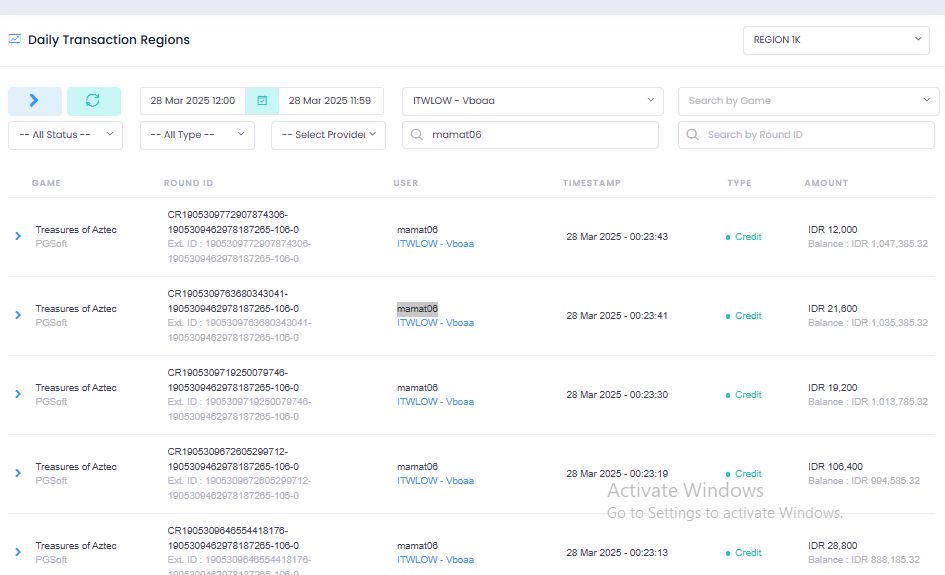Open the All Type dropdown
The height and width of the screenshot is (575, 945).
(197, 134)
